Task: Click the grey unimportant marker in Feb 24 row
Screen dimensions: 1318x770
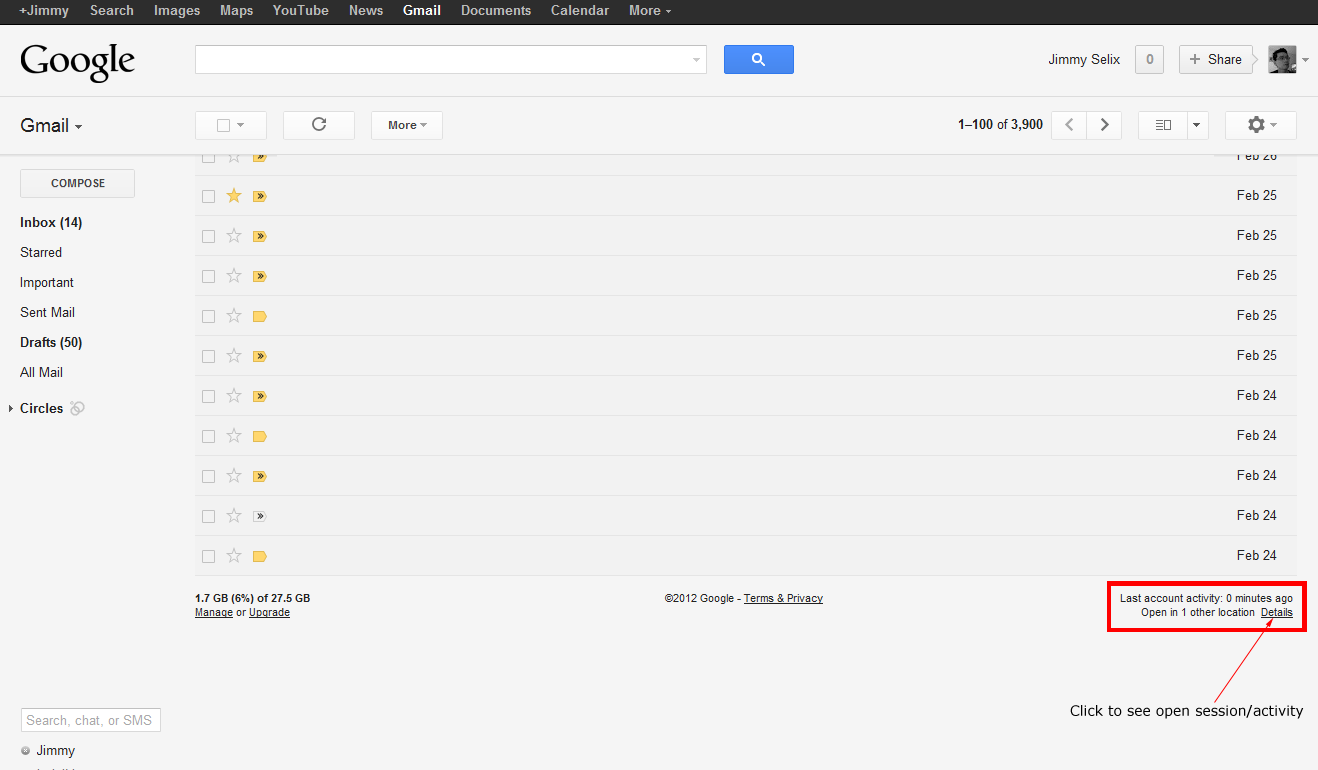Action: 260,516
